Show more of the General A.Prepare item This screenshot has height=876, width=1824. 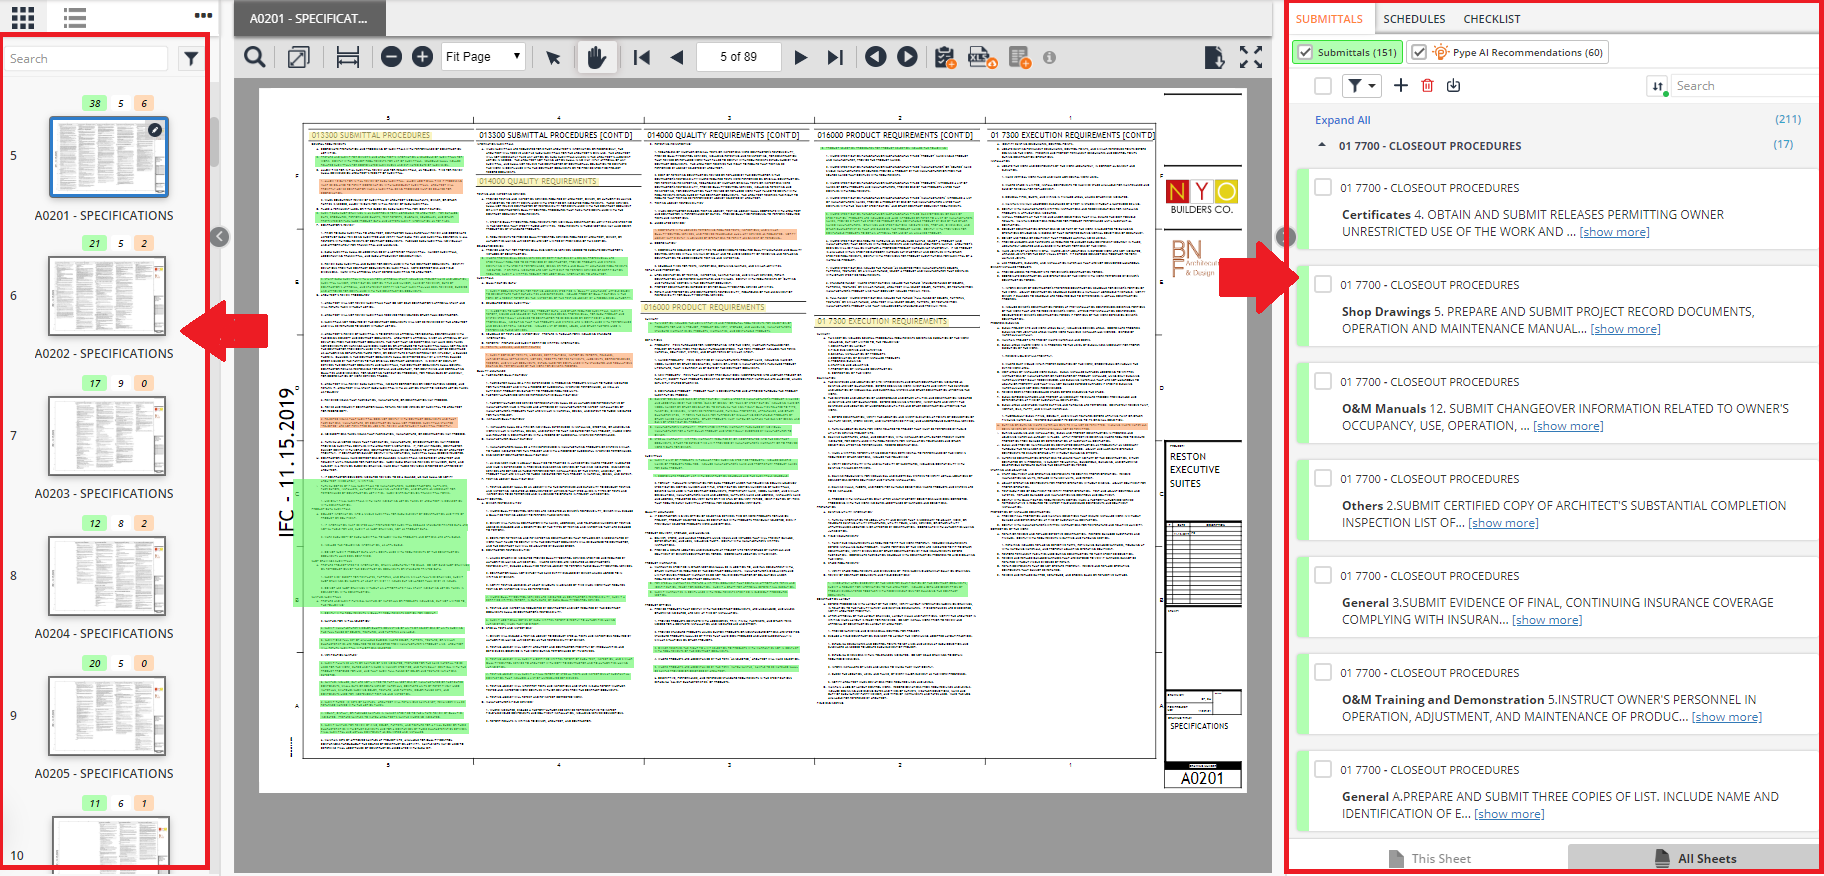point(1509,814)
